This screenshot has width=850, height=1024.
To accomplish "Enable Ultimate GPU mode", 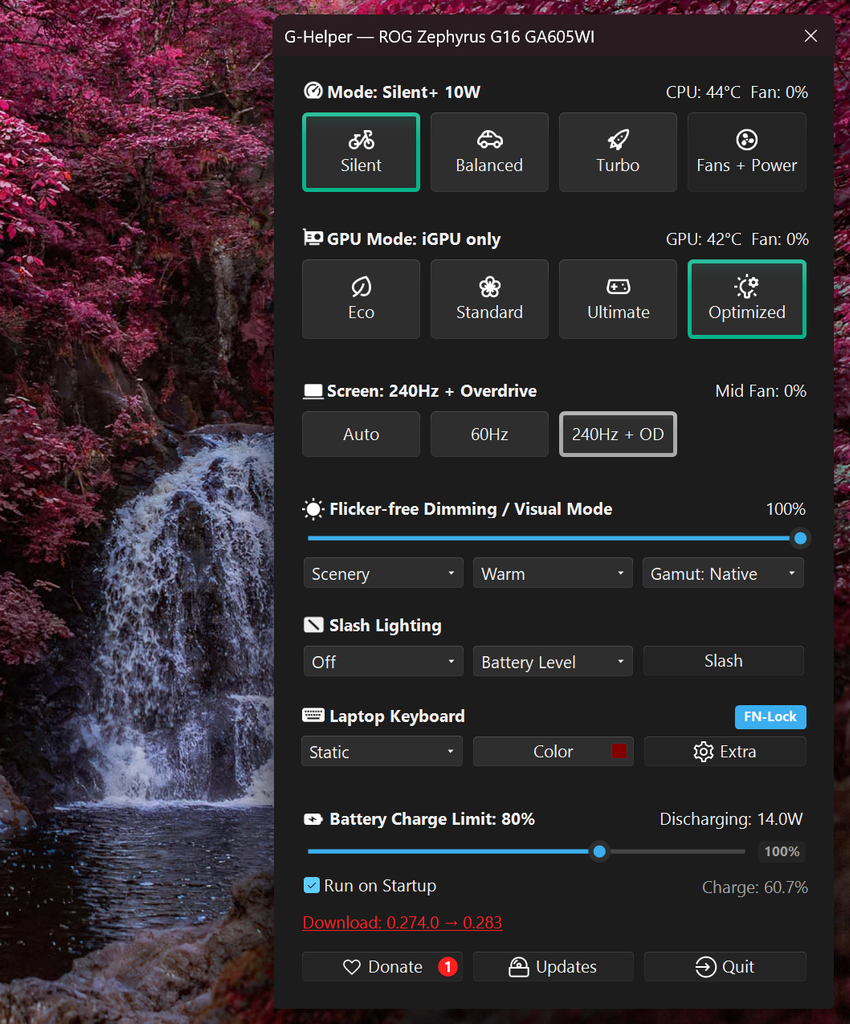I will click(x=618, y=299).
